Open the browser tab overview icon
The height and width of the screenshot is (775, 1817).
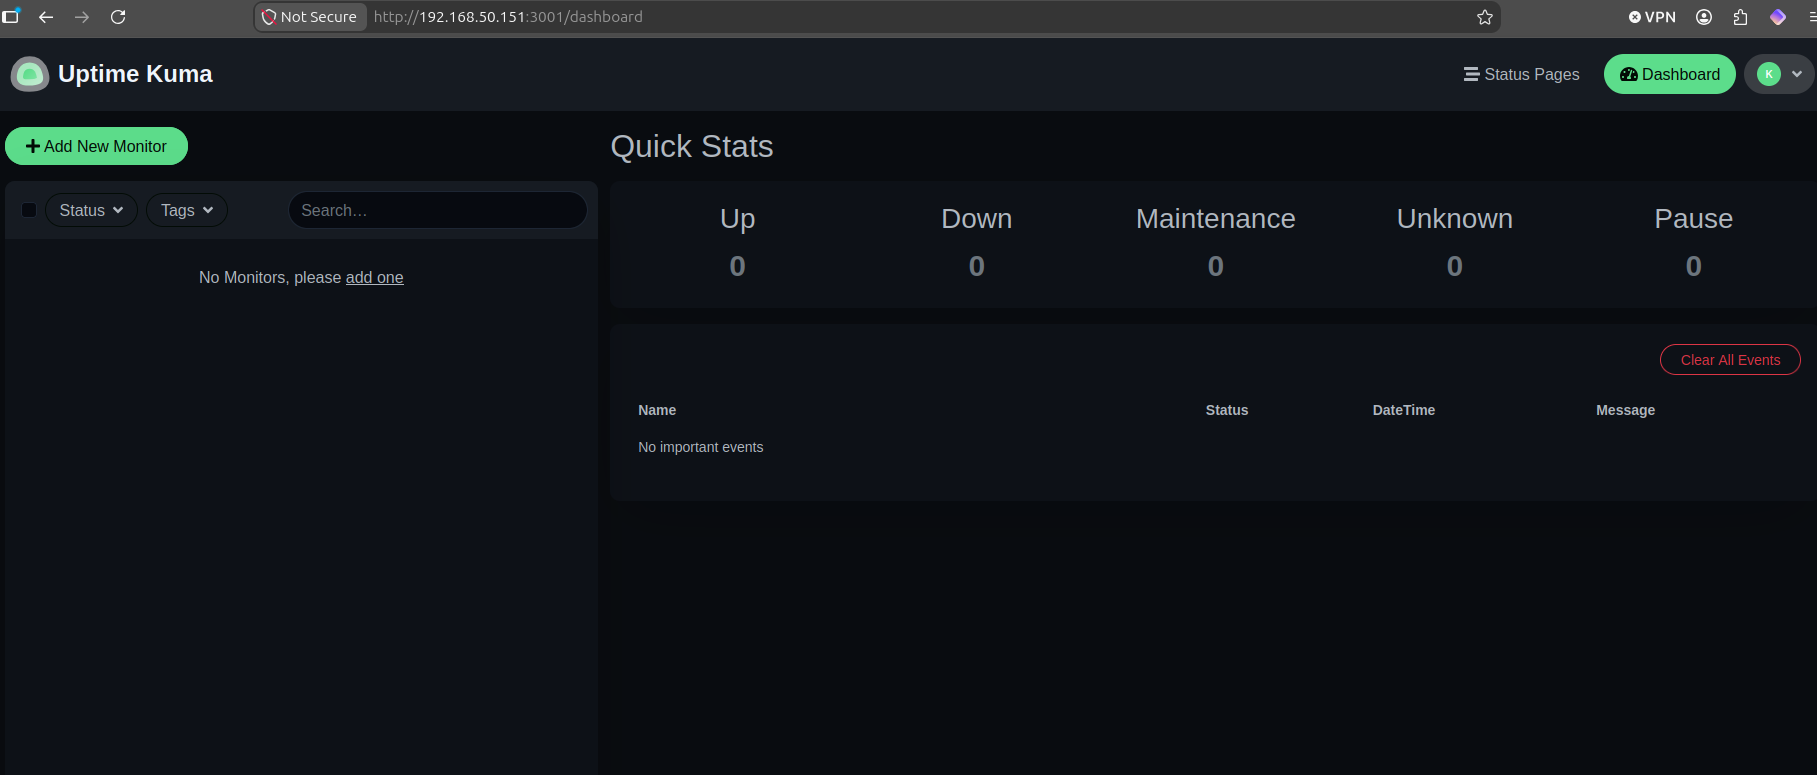11,15
